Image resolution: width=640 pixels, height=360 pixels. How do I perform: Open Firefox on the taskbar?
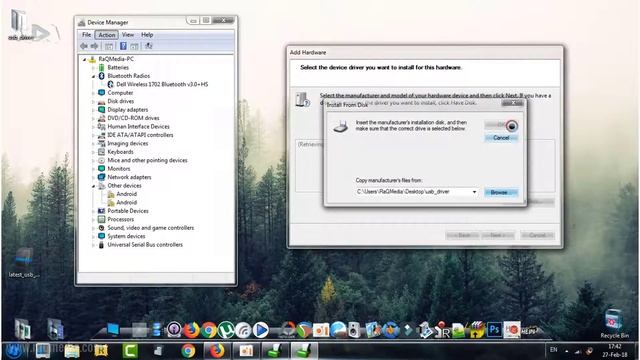(x=217, y=351)
